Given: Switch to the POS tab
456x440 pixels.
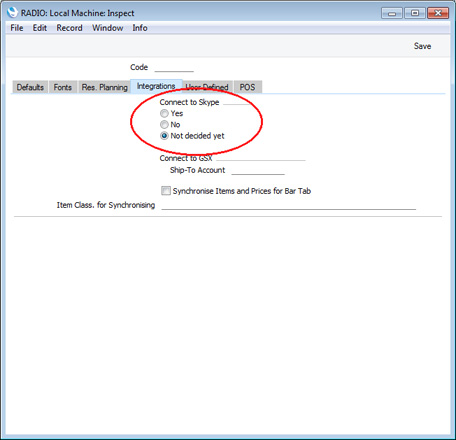Looking at the screenshot, I should (x=248, y=87).
